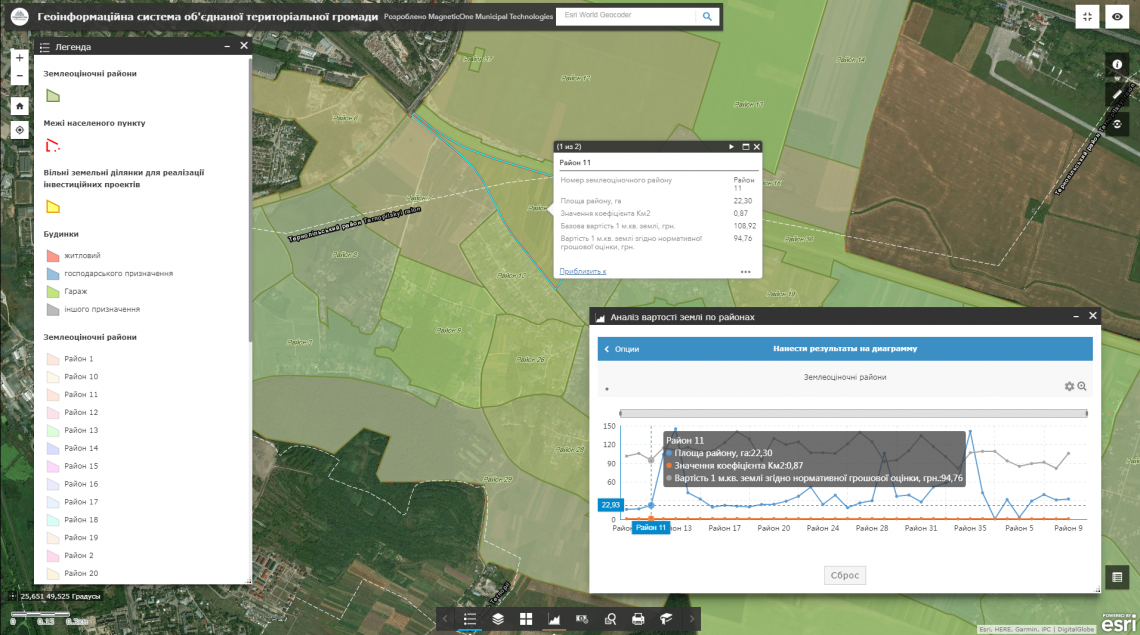This screenshot has height=635, width=1140.
Task: Click the 'Район 11' color swatch in legend
Action: (x=53, y=394)
